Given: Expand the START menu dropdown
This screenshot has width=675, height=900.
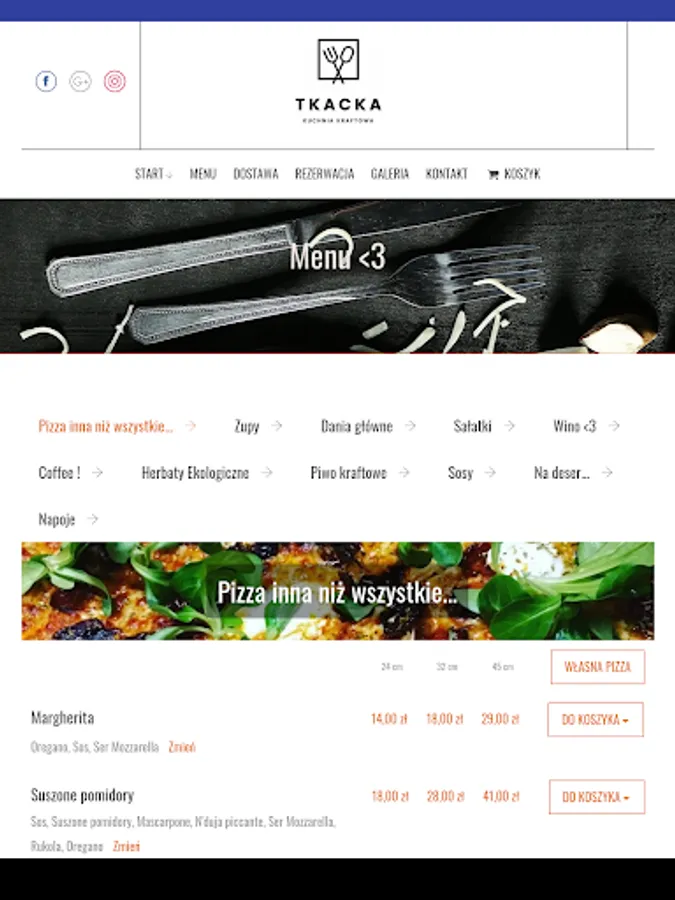Looking at the screenshot, I should pyautogui.click(x=153, y=173).
